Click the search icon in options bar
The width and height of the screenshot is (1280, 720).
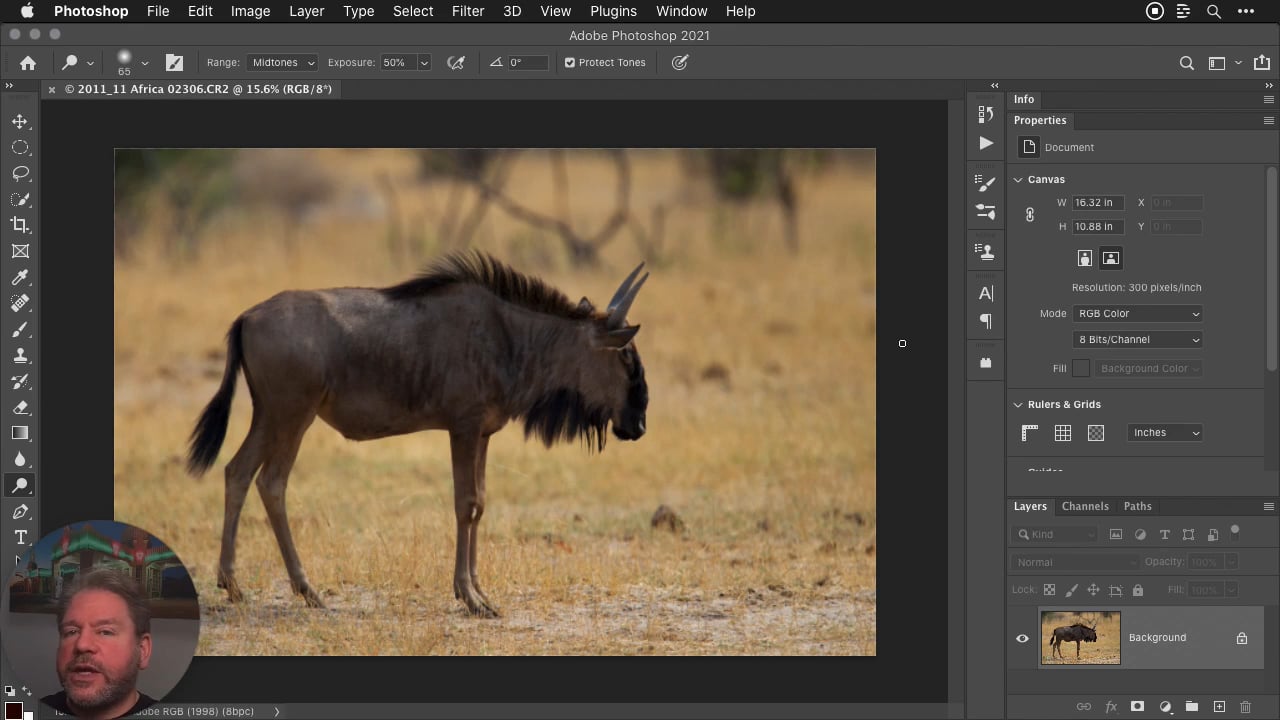(x=1187, y=63)
